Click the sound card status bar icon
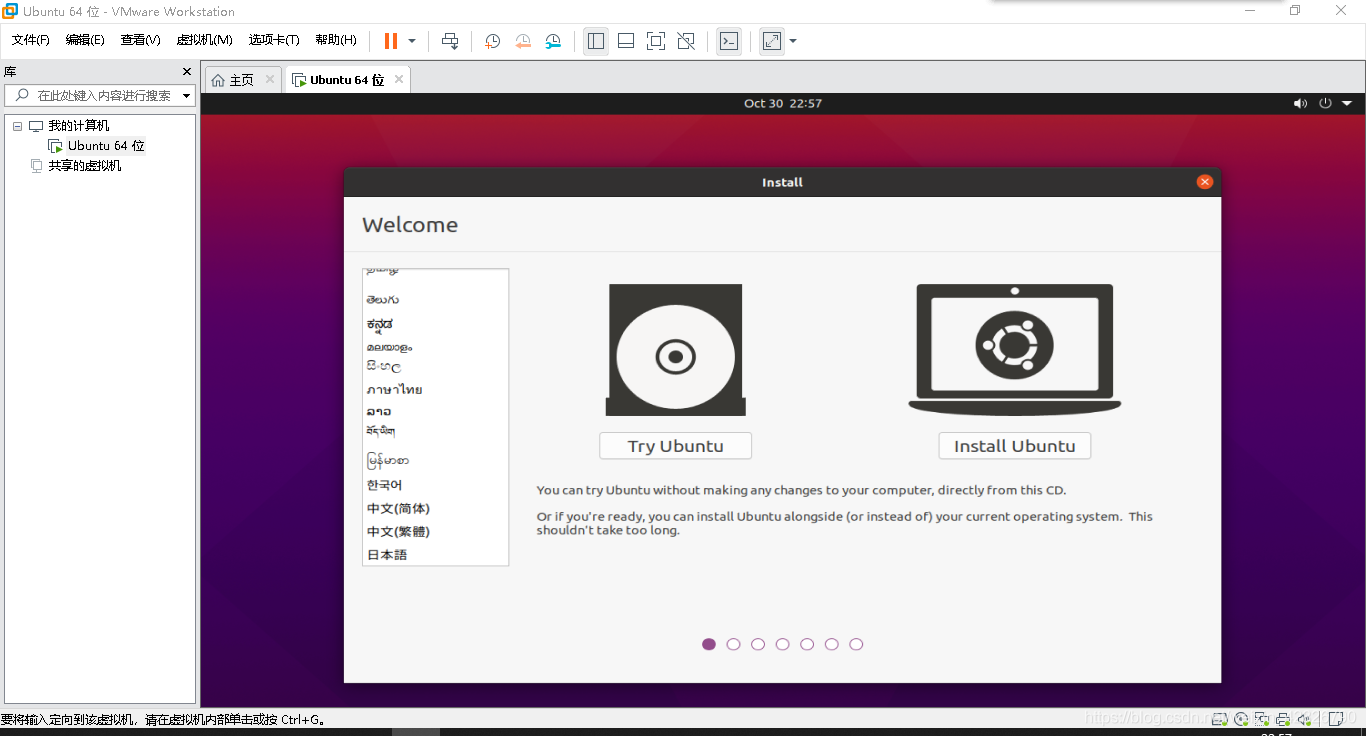This screenshot has height=736, width=1366. coord(1304,719)
